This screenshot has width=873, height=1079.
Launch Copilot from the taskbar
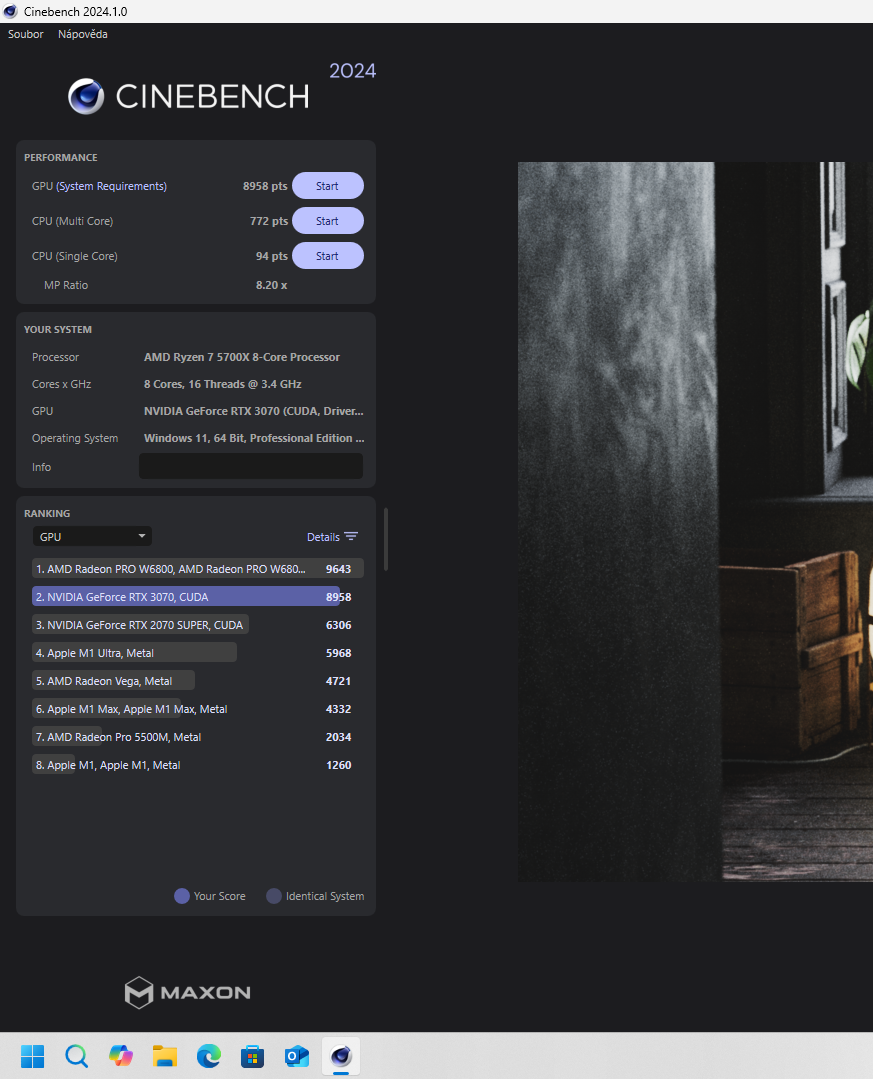coord(121,1056)
